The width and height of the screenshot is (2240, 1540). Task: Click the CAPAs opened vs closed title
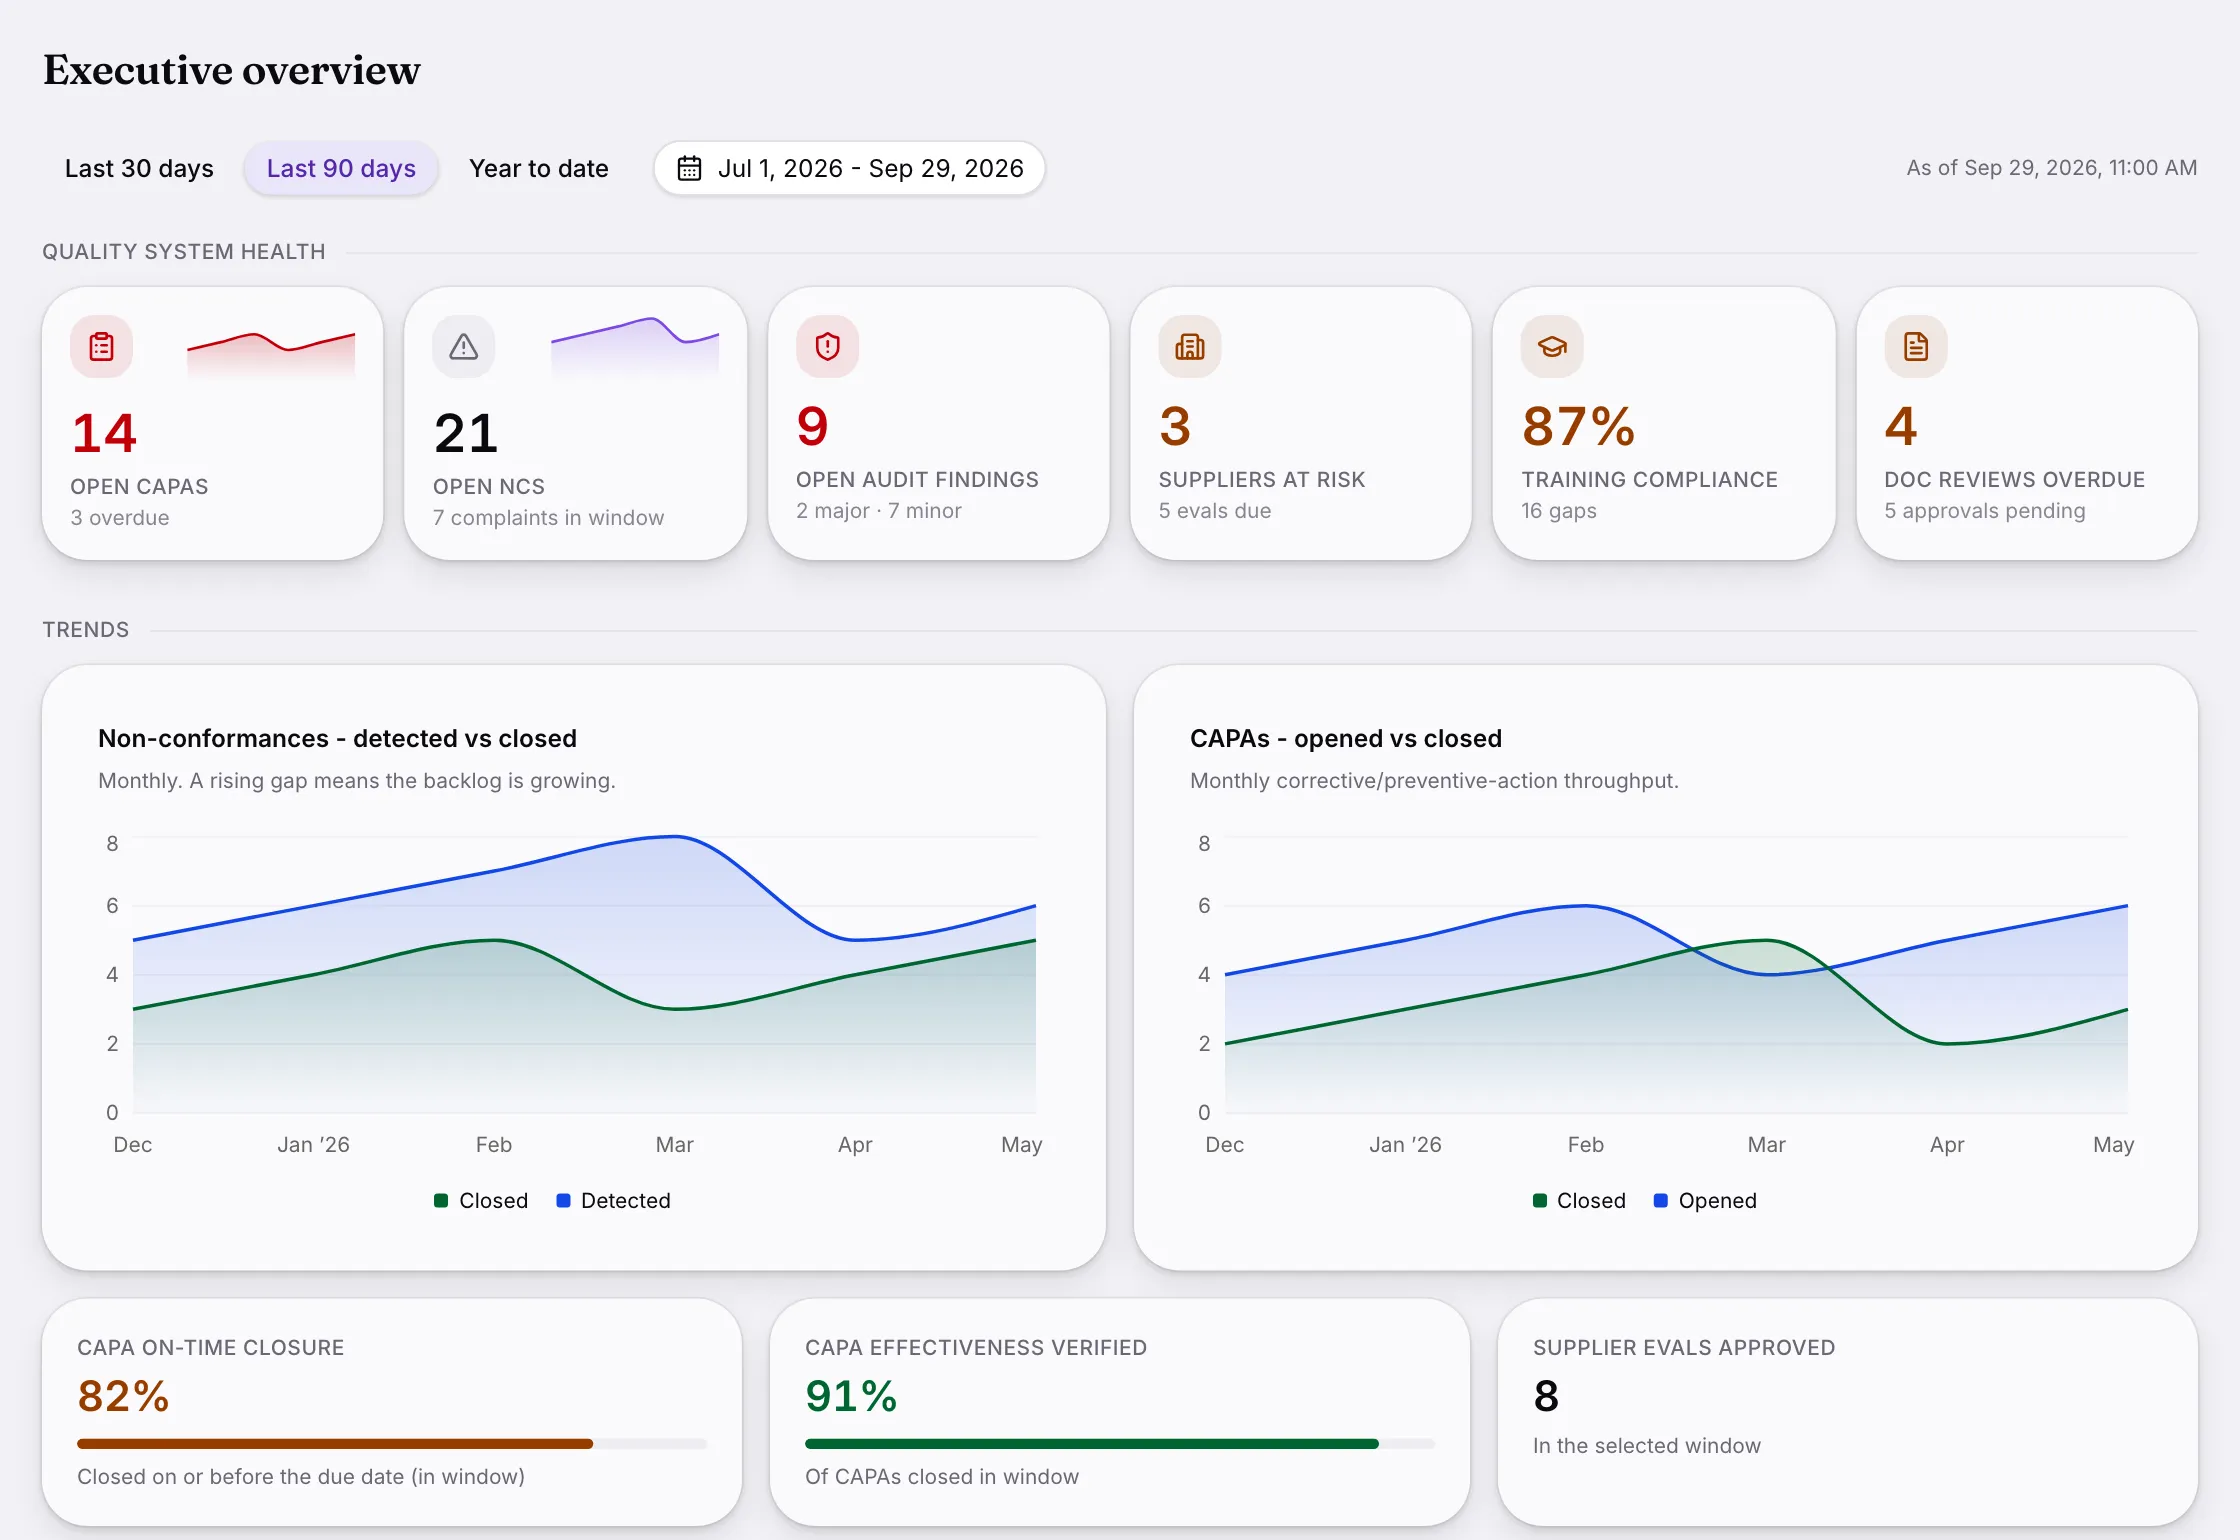pos(1346,738)
